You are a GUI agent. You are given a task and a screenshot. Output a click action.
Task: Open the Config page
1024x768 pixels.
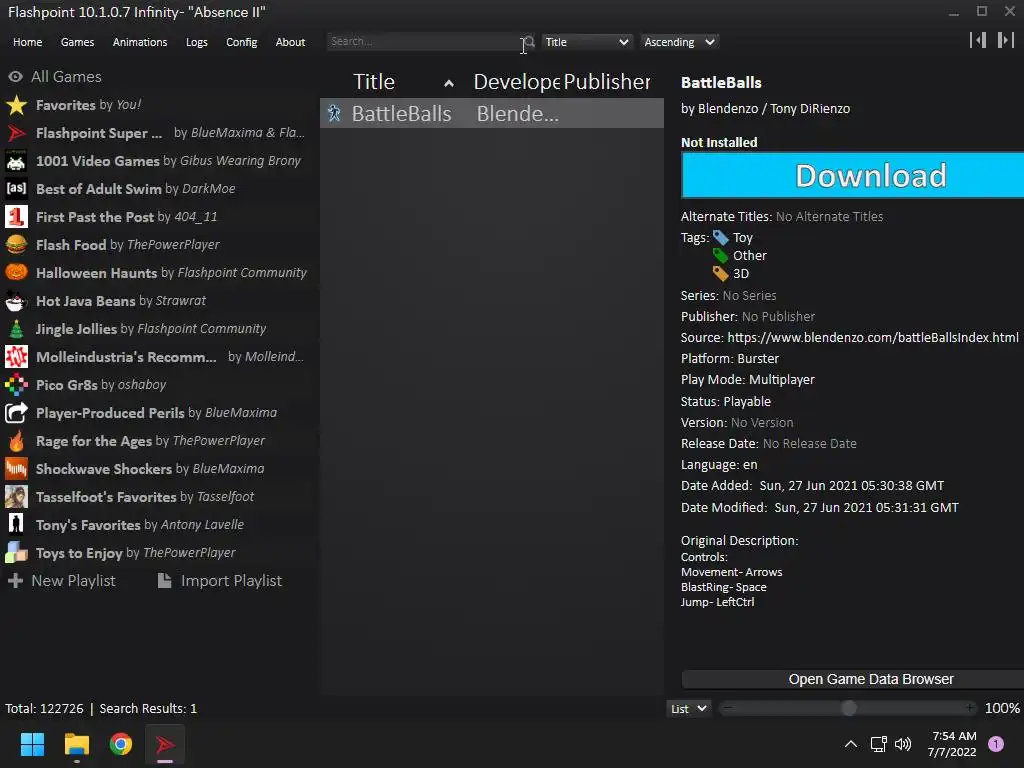click(242, 42)
